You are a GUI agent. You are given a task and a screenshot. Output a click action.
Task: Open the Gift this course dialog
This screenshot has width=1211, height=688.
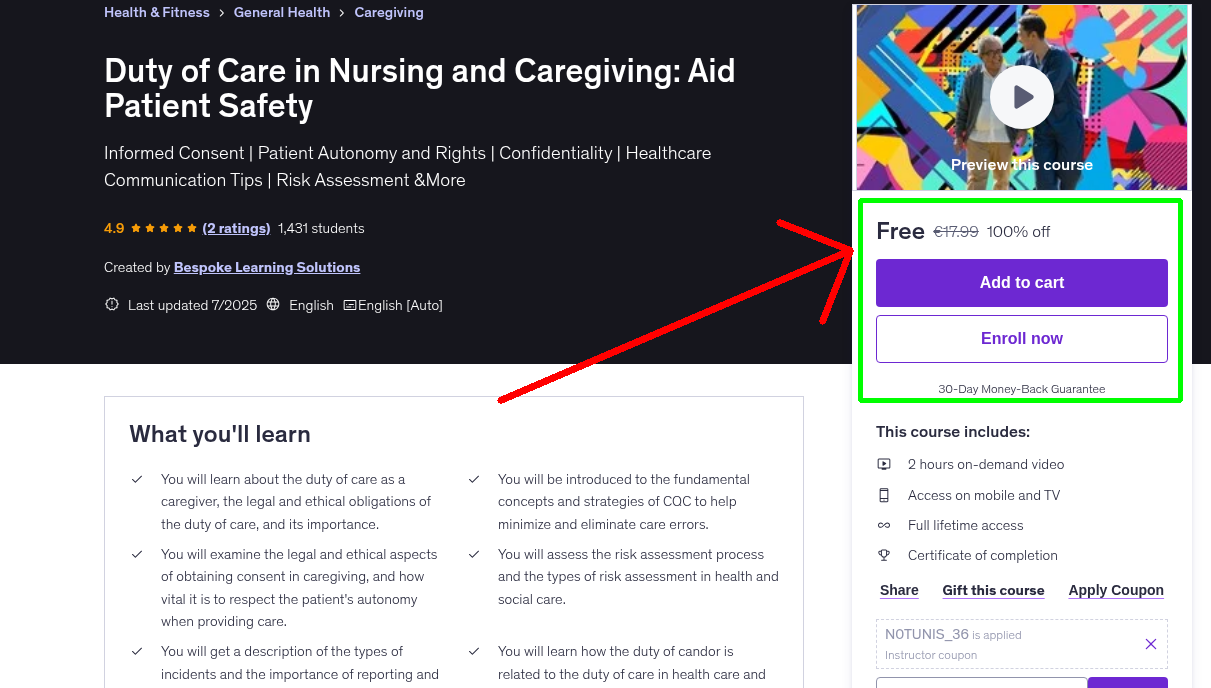(993, 590)
